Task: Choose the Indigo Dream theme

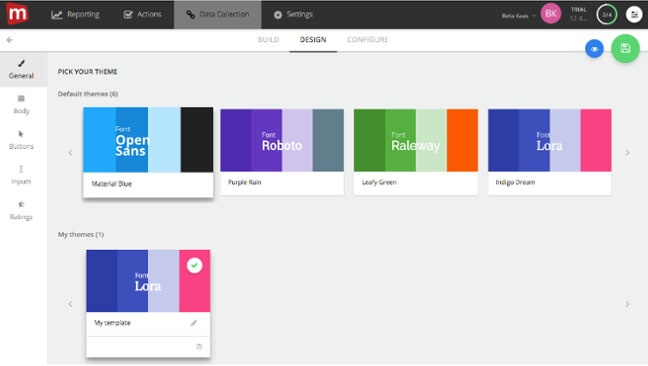Action: [550, 152]
